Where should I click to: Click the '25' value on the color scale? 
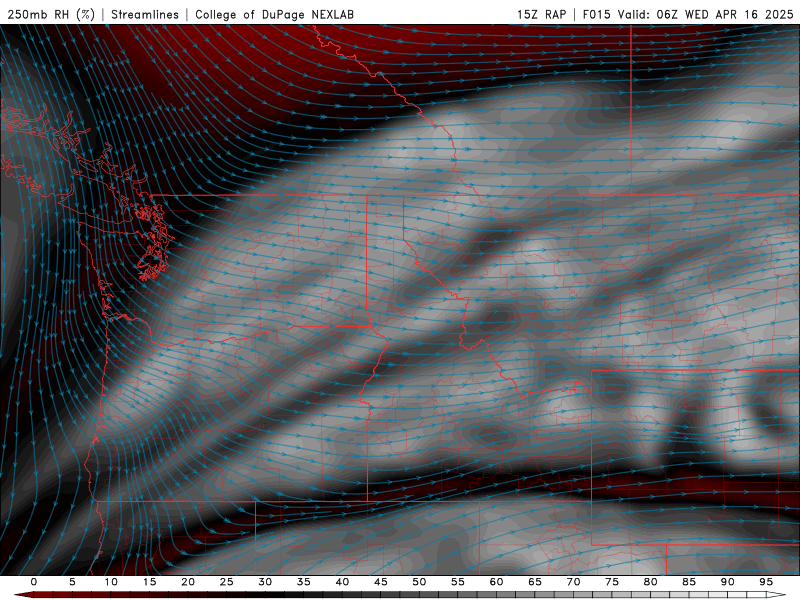[227, 582]
